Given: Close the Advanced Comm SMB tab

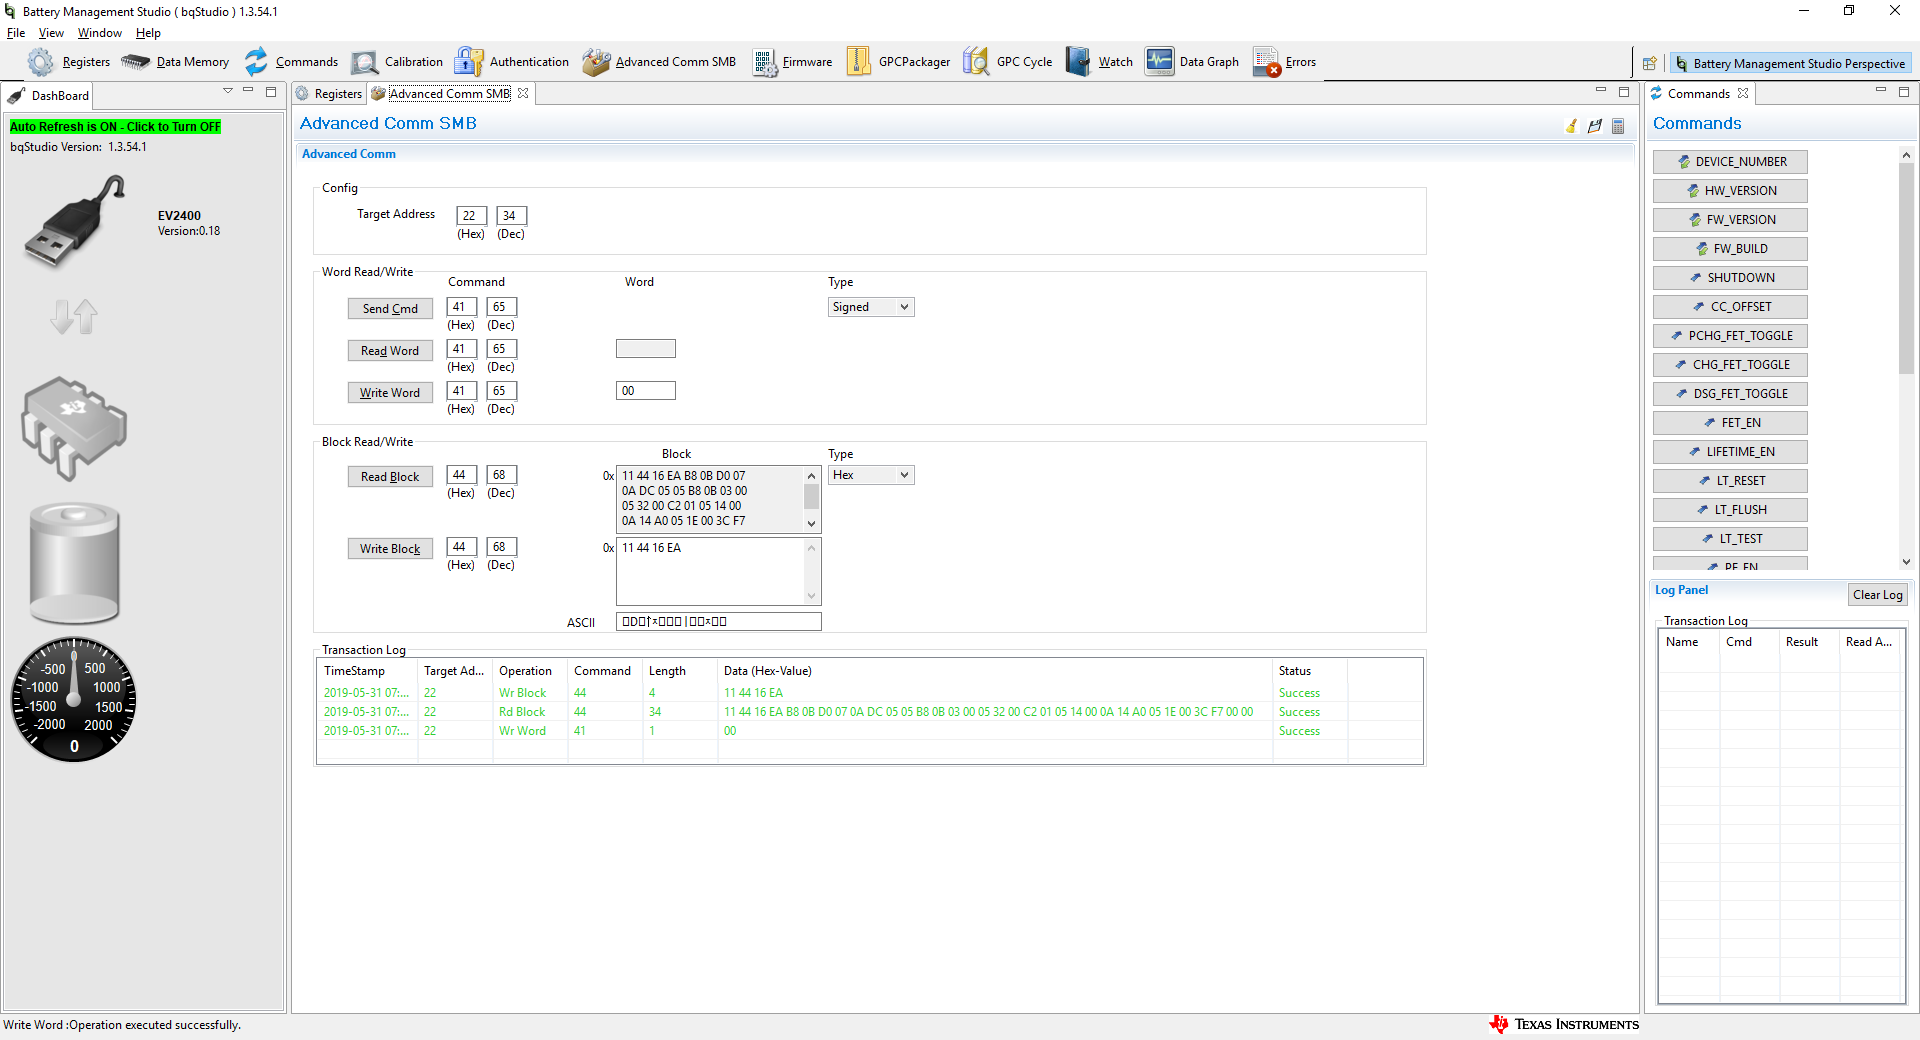Looking at the screenshot, I should click(x=523, y=93).
